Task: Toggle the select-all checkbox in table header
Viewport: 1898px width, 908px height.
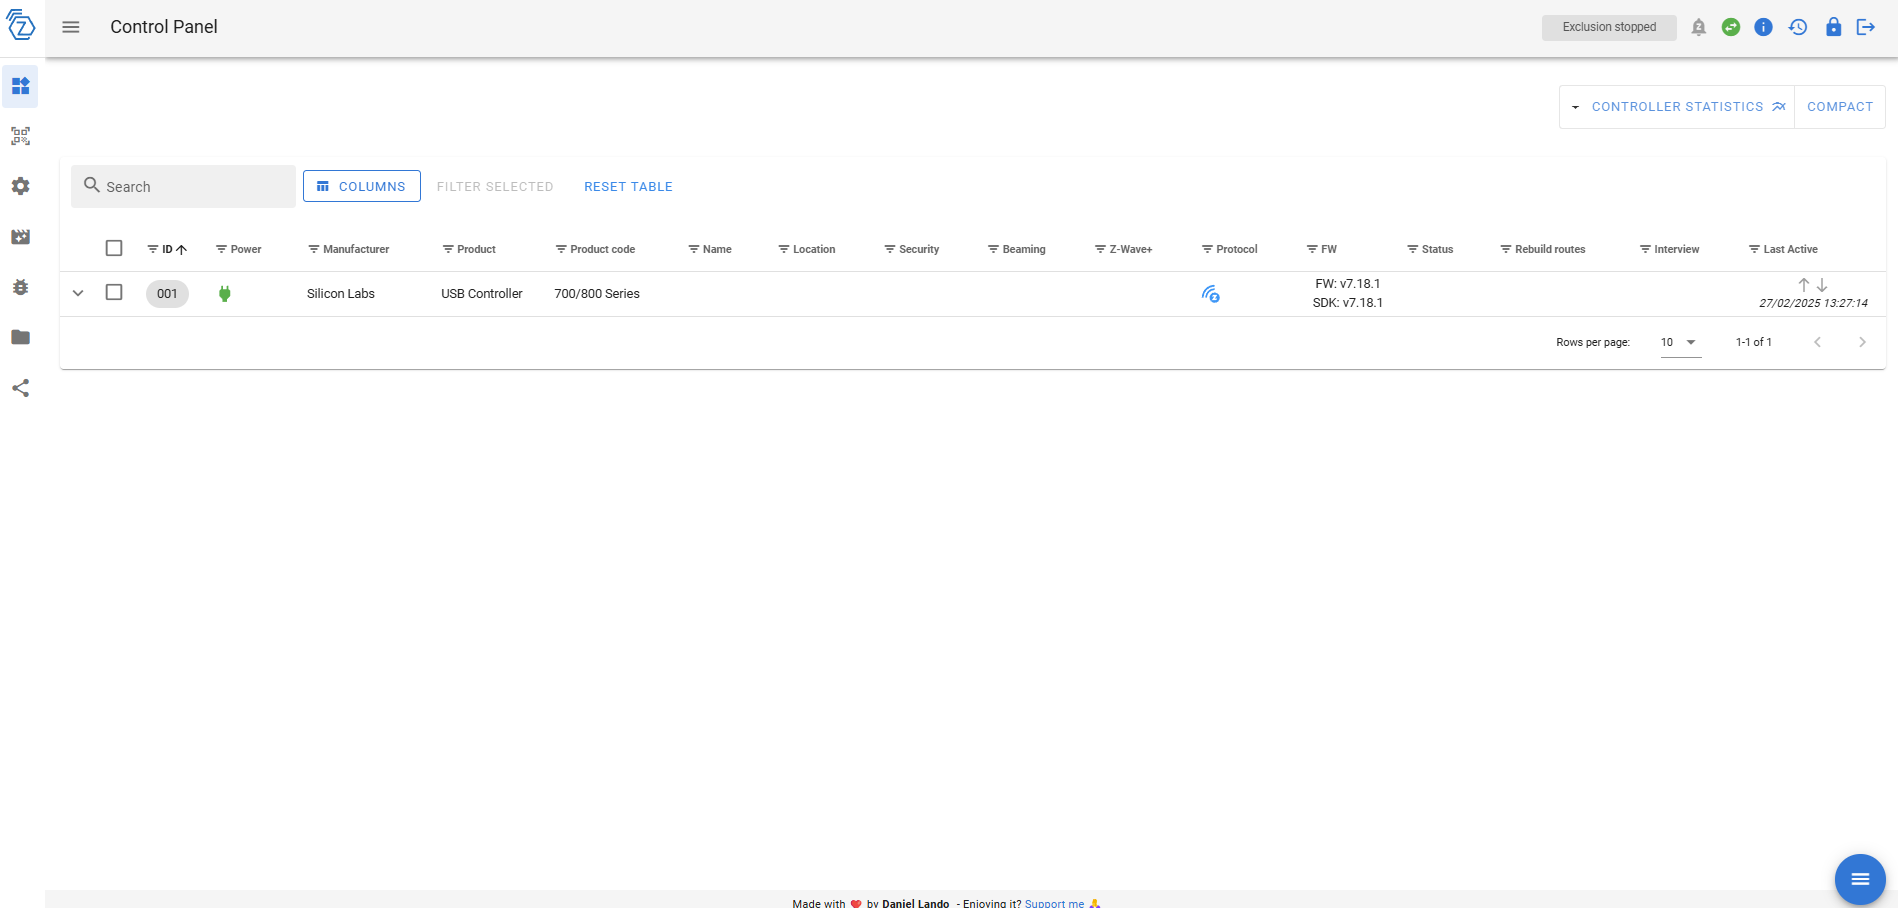Action: tap(114, 248)
